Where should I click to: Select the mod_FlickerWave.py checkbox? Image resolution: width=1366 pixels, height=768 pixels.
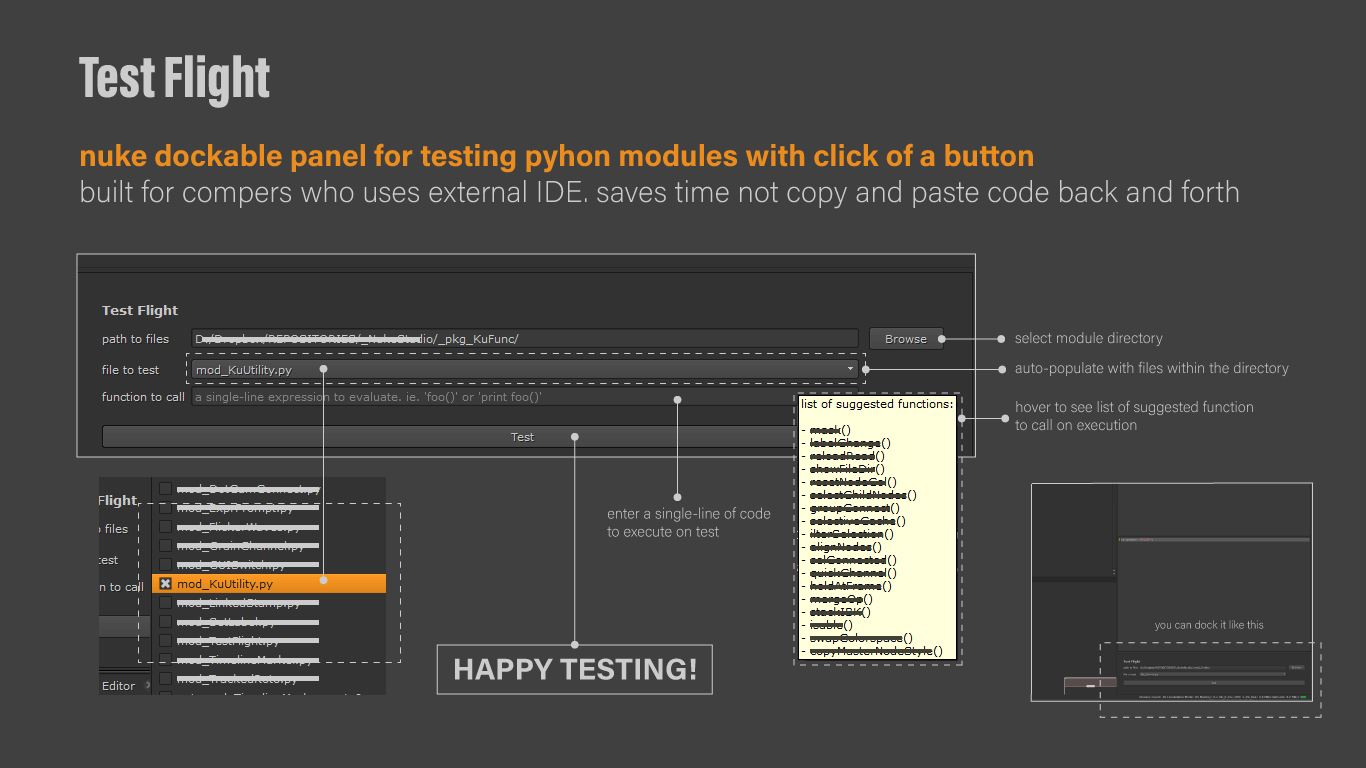166,527
